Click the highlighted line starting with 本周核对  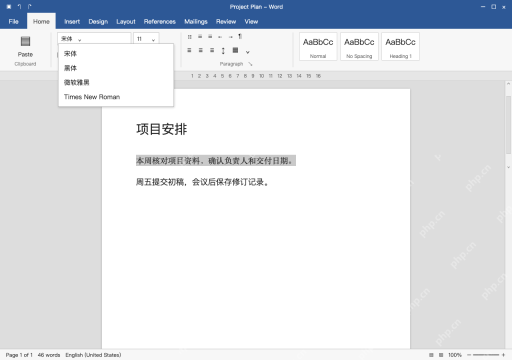coord(216,161)
